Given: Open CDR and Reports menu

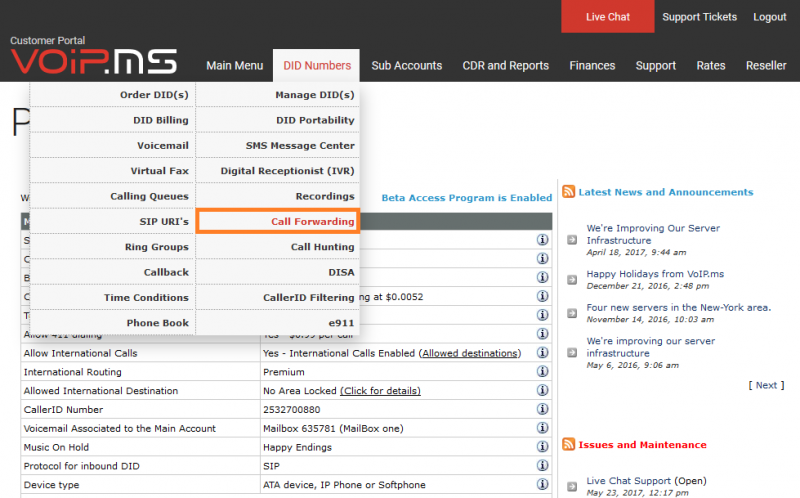Looking at the screenshot, I should (x=506, y=66).
